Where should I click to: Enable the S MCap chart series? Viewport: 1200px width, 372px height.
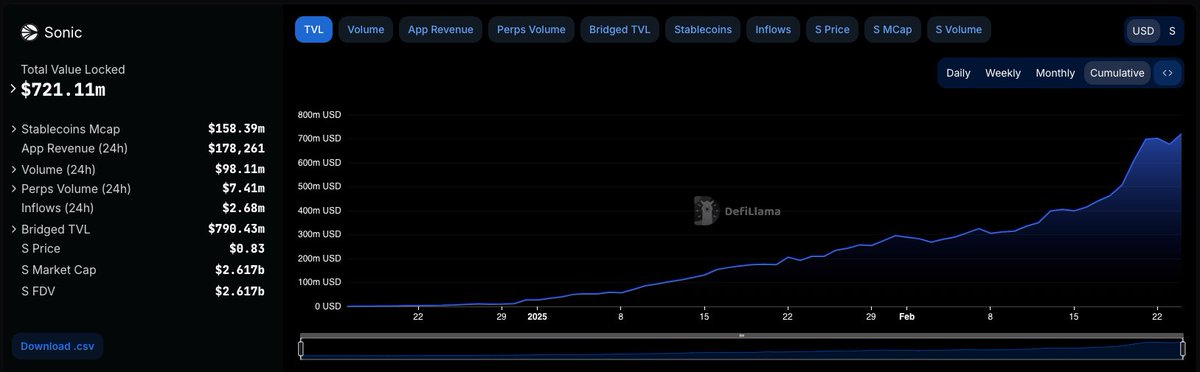[892, 29]
